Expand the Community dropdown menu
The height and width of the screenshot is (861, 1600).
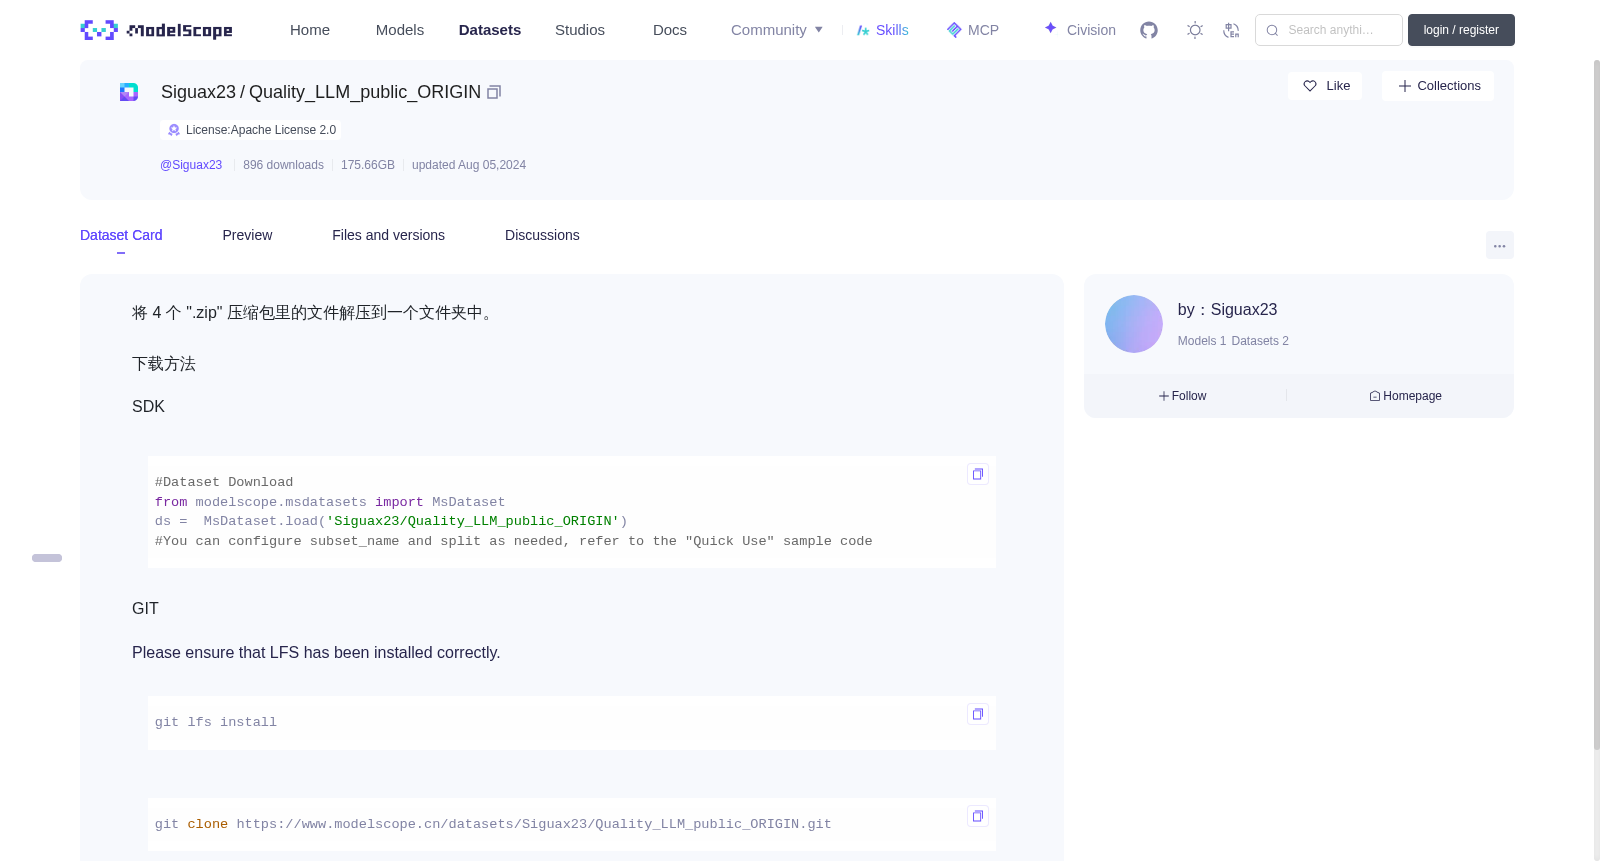(777, 30)
